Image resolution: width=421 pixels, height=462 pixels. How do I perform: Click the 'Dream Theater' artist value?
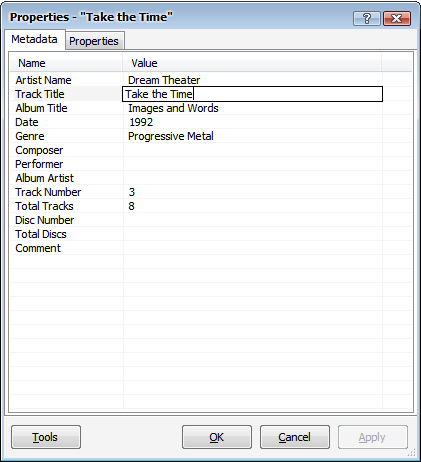[164, 80]
